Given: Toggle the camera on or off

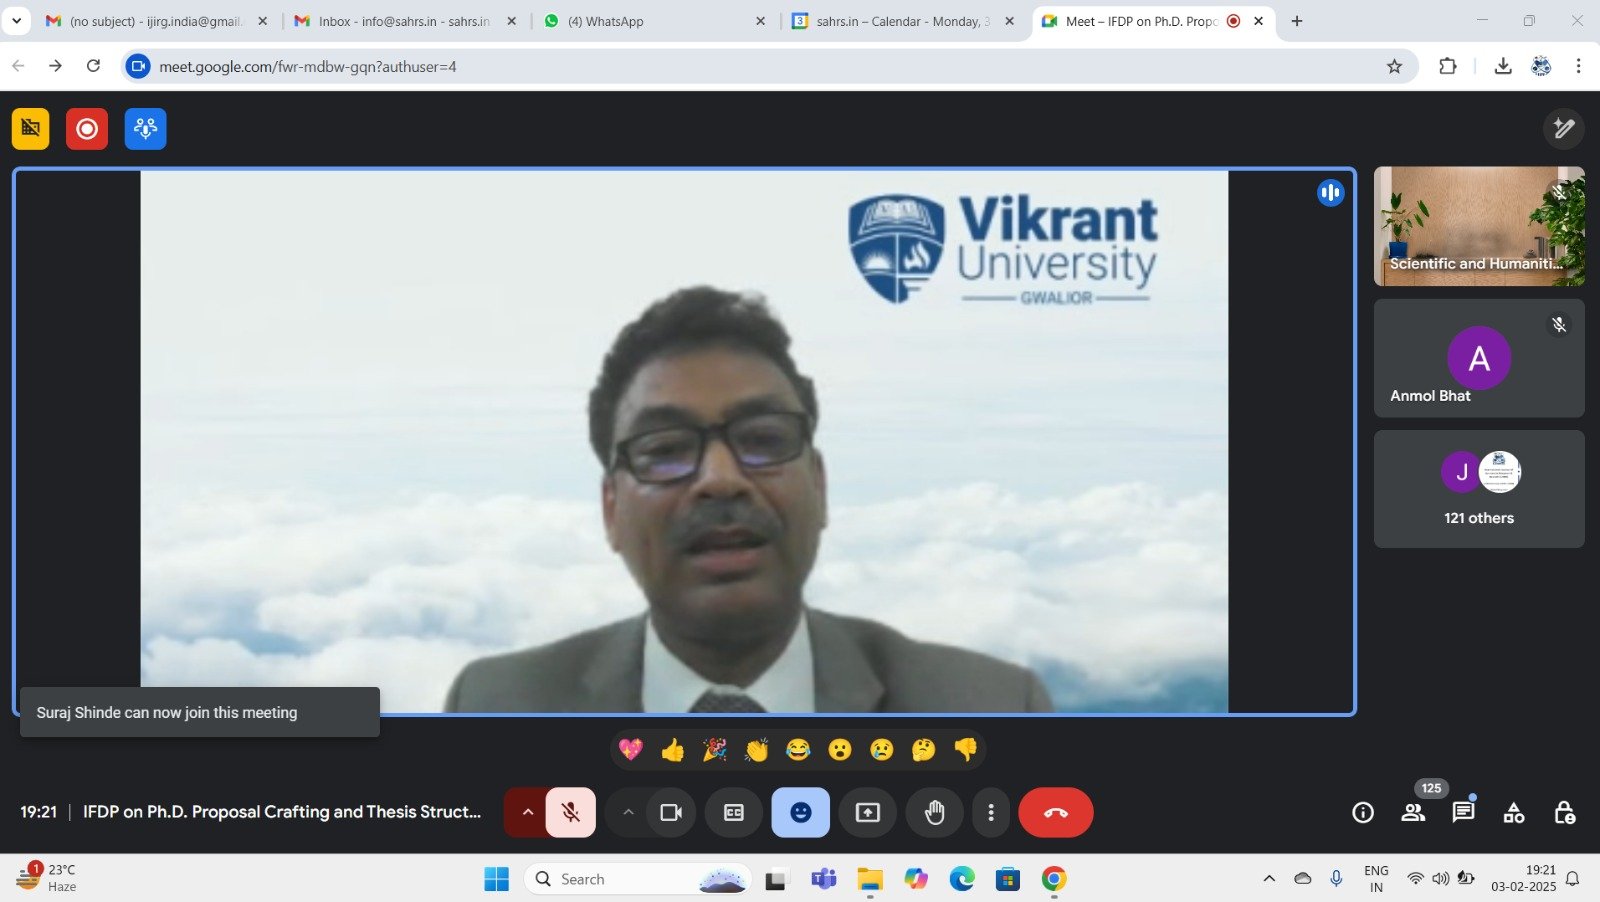Looking at the screenshot, I should (x=670, y=813).
